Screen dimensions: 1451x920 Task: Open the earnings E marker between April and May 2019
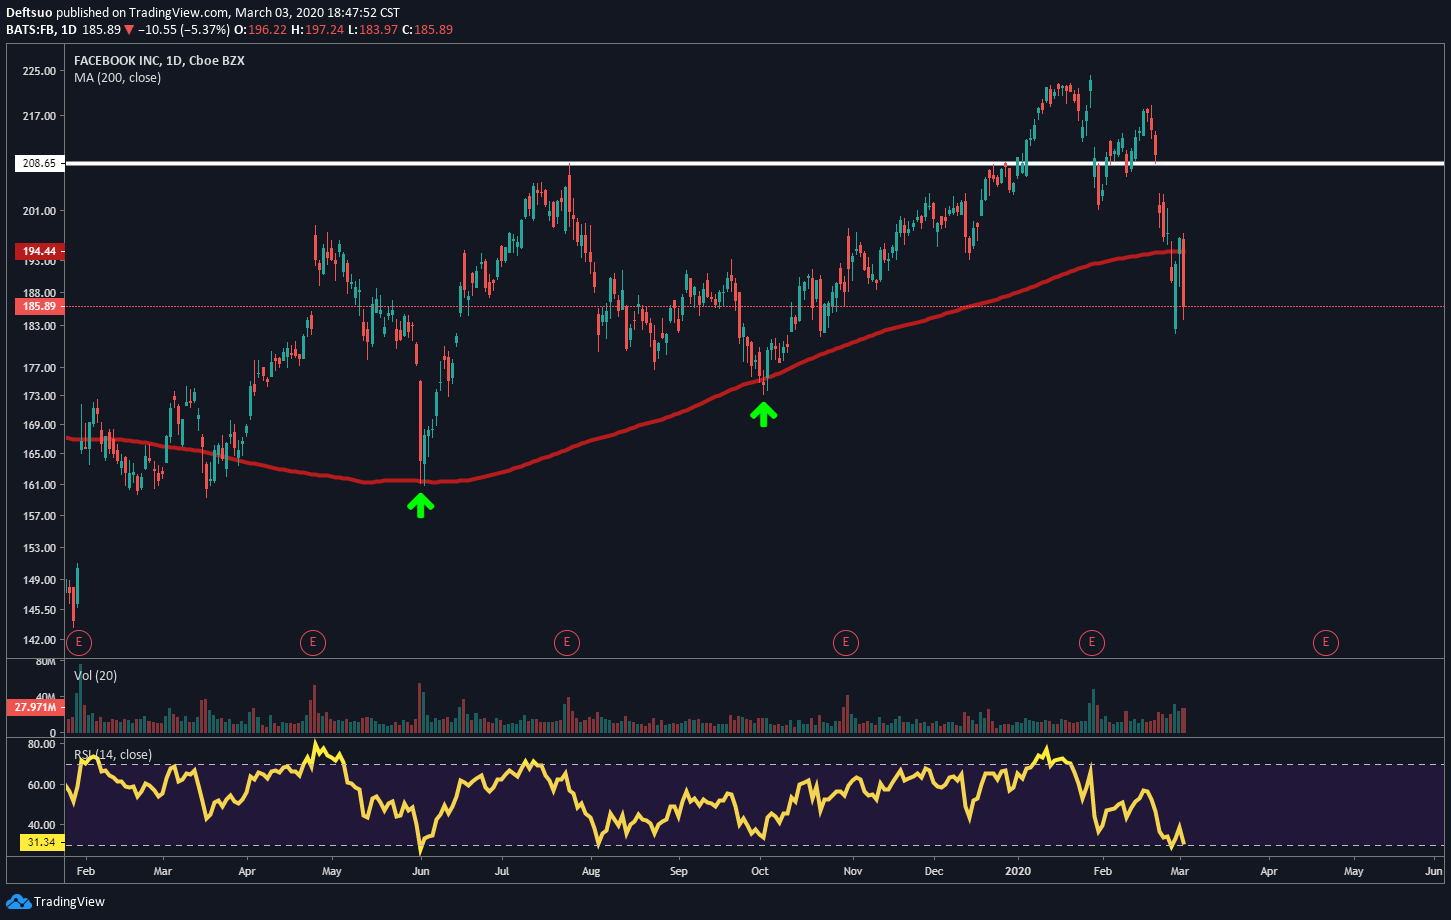313,642
